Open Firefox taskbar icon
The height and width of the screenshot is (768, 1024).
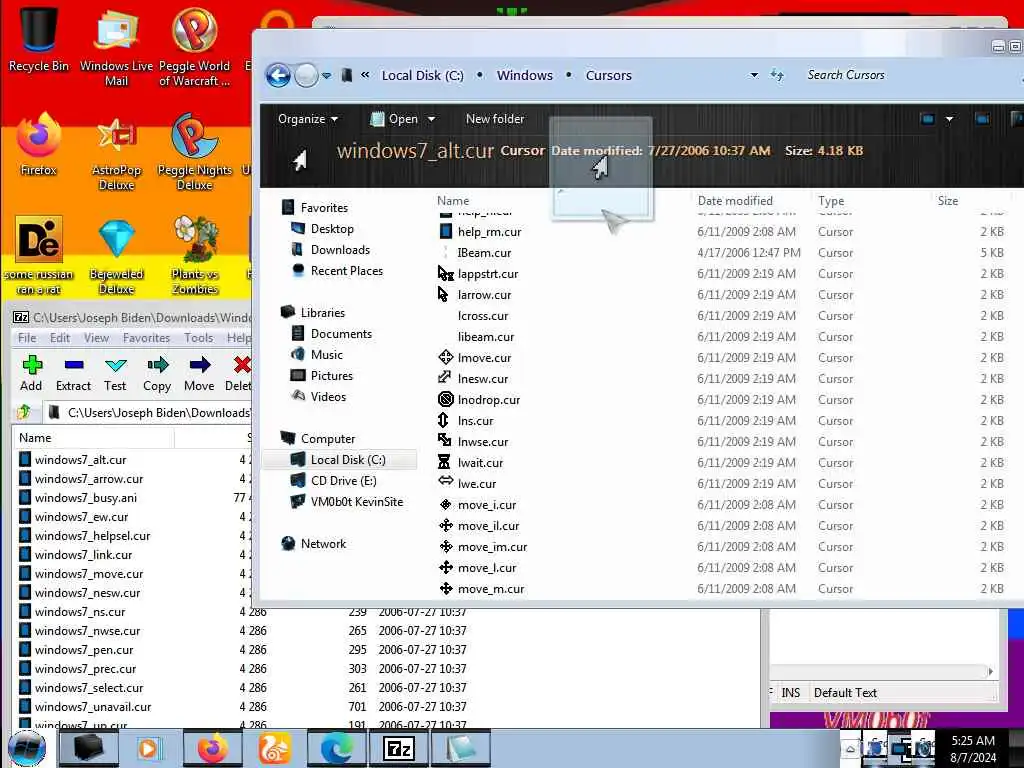click(x=213, y=748)
